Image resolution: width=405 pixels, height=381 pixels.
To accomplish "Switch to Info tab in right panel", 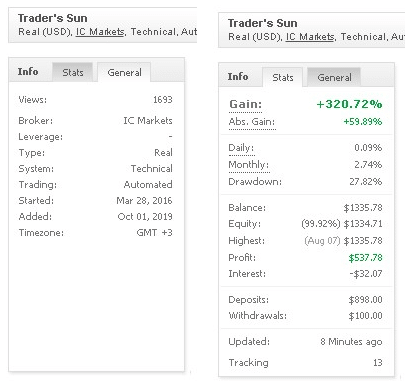I will click(x=238, y=76).
